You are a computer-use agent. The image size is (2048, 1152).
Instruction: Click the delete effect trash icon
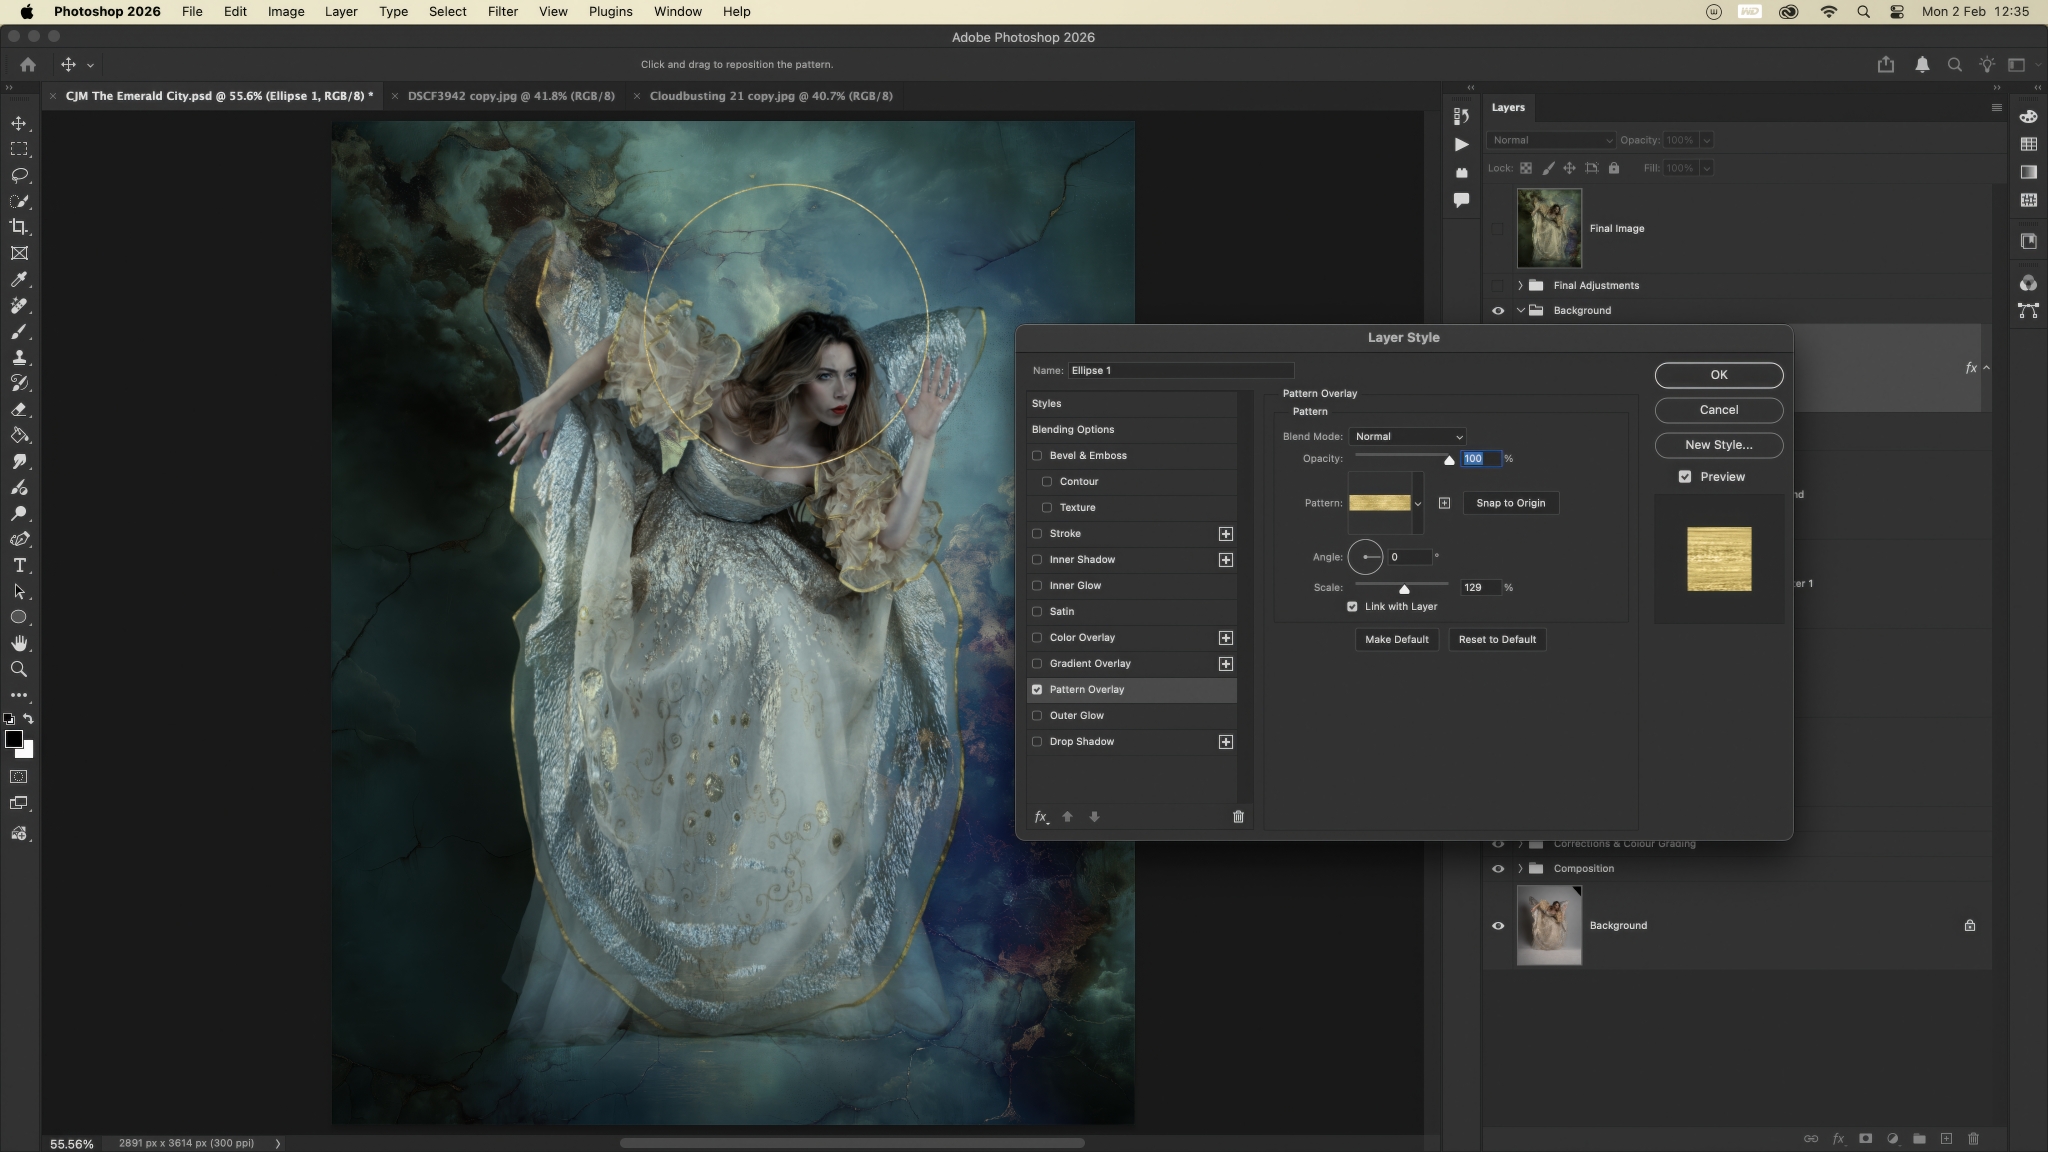tap(1238, 817)
